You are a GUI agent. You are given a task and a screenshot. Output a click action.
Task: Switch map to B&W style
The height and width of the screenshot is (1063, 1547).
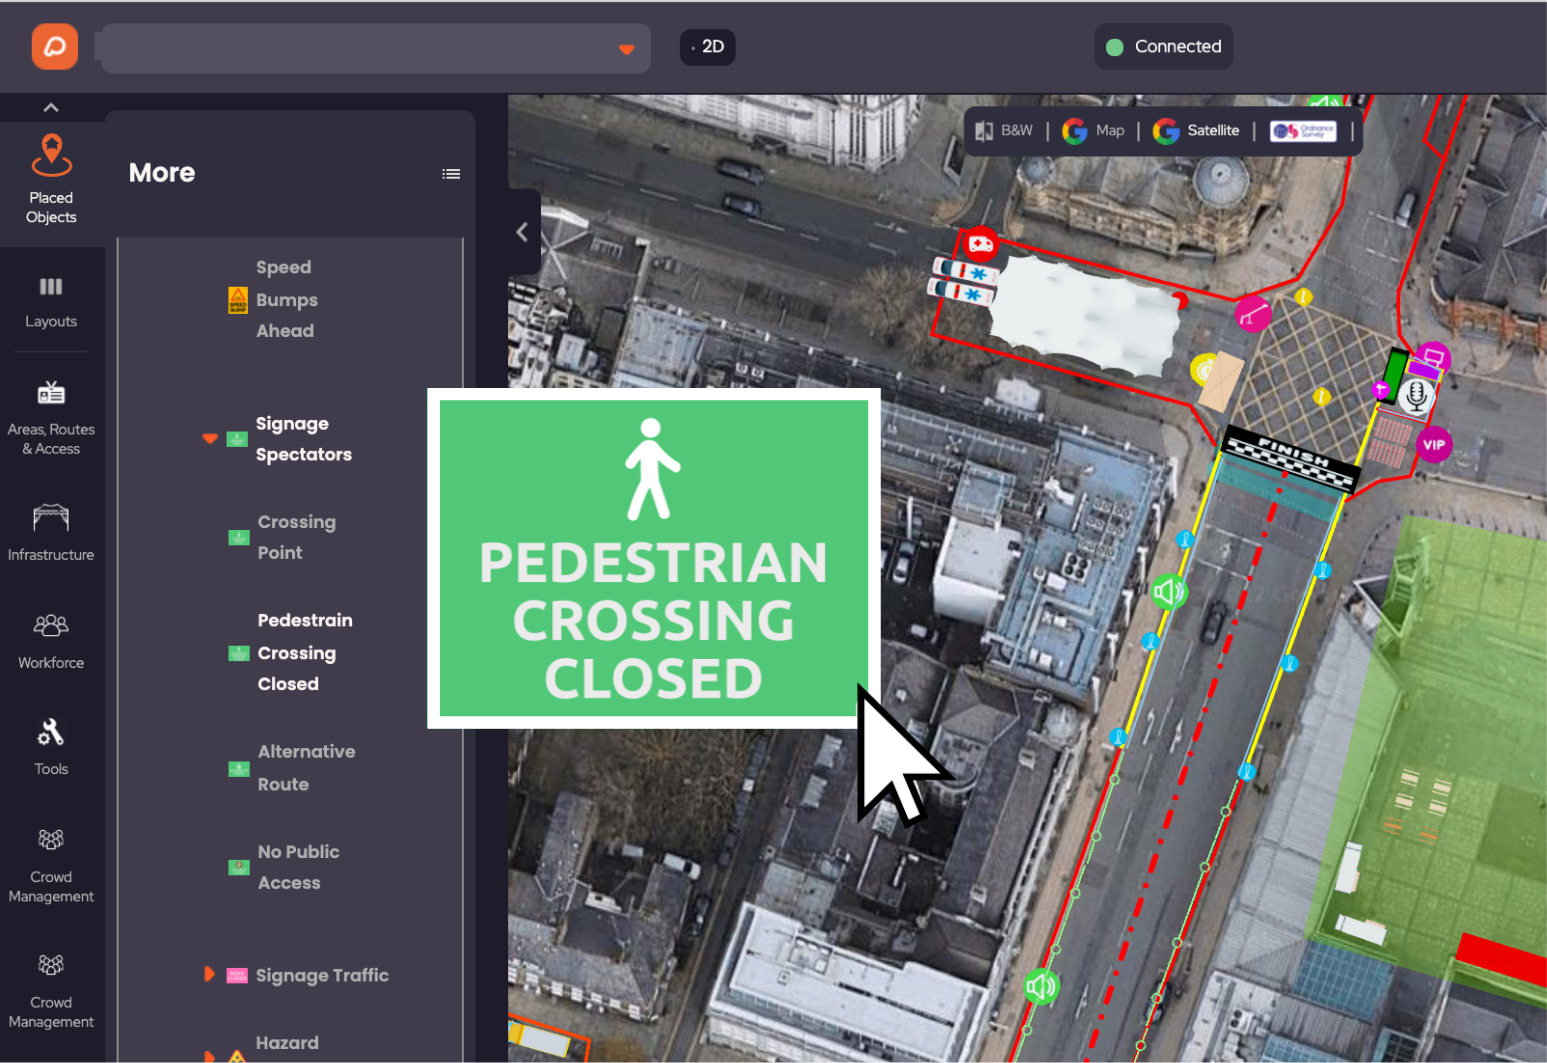tap(1004, 131)
